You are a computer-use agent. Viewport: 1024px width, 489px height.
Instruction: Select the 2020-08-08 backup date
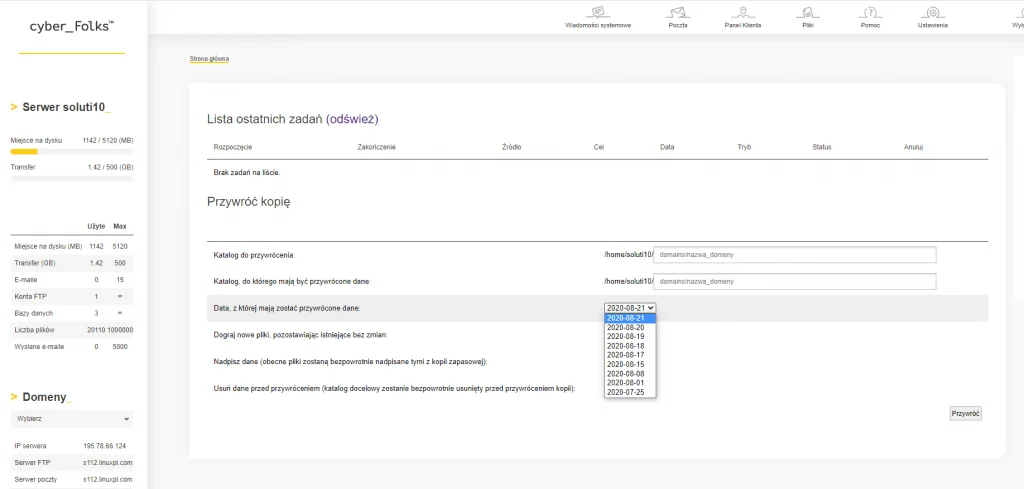pos(630,373)
